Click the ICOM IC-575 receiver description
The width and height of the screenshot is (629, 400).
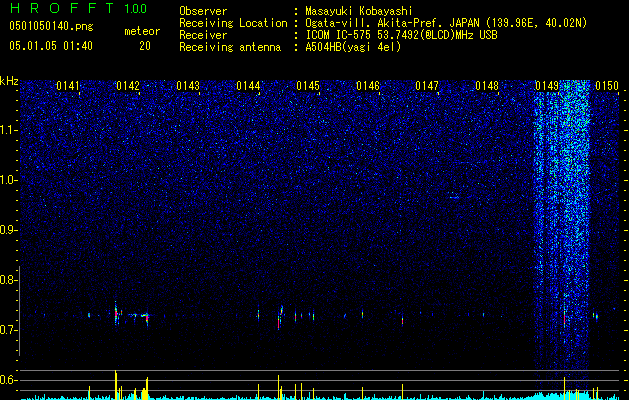click(401, 35)
